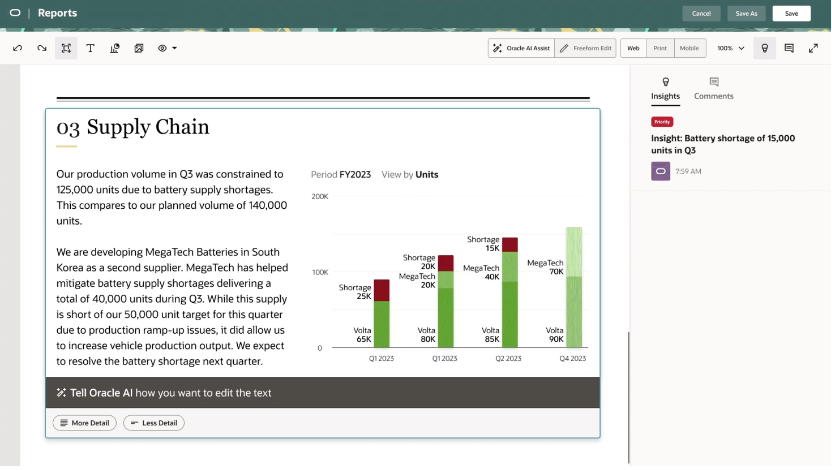Select the Print view mode
The height and width of the screenshot is (470, 832).
pos(660,48)
